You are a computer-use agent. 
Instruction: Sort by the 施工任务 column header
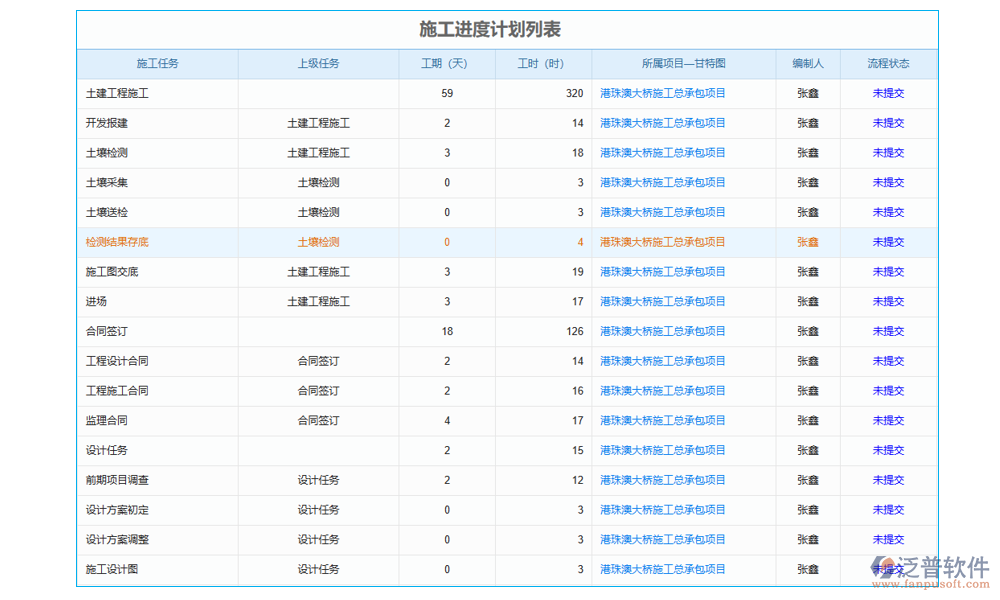(x=157, y=64)
